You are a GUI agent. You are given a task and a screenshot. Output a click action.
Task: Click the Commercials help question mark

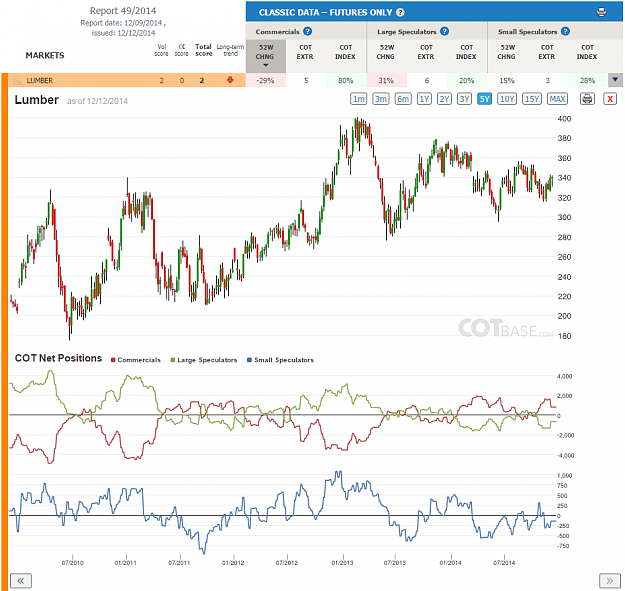coord(307,31)
